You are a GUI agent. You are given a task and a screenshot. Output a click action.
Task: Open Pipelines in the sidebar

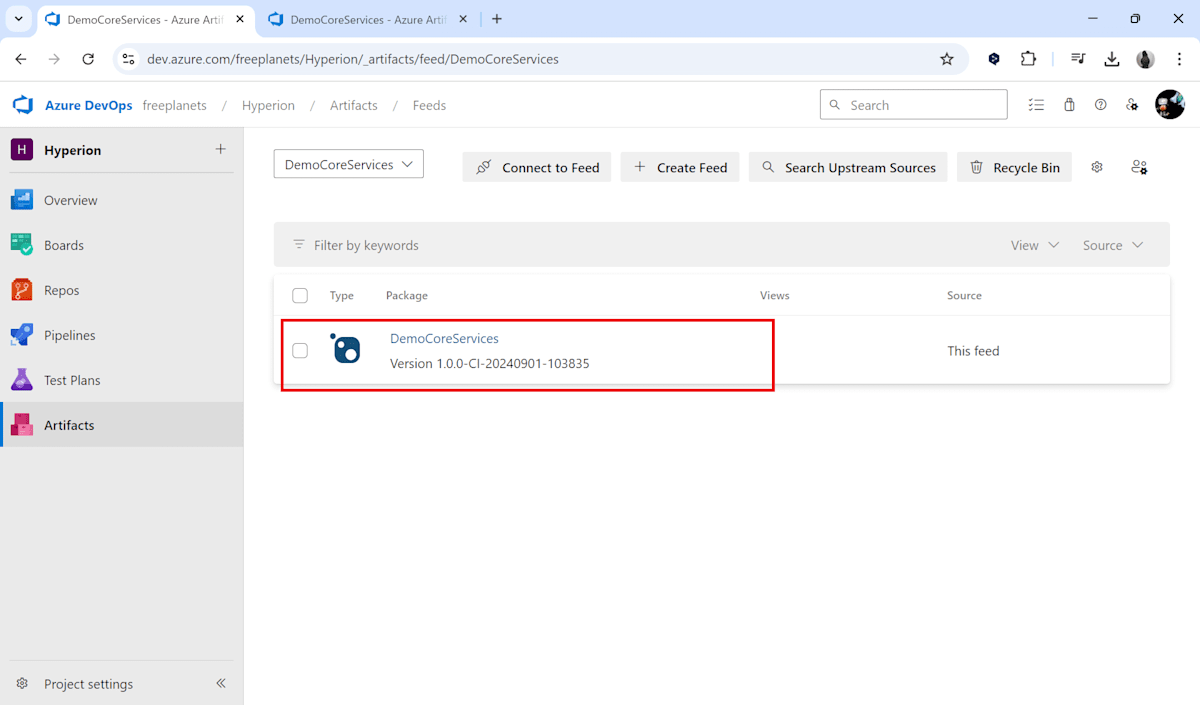[x=121, y=335]
